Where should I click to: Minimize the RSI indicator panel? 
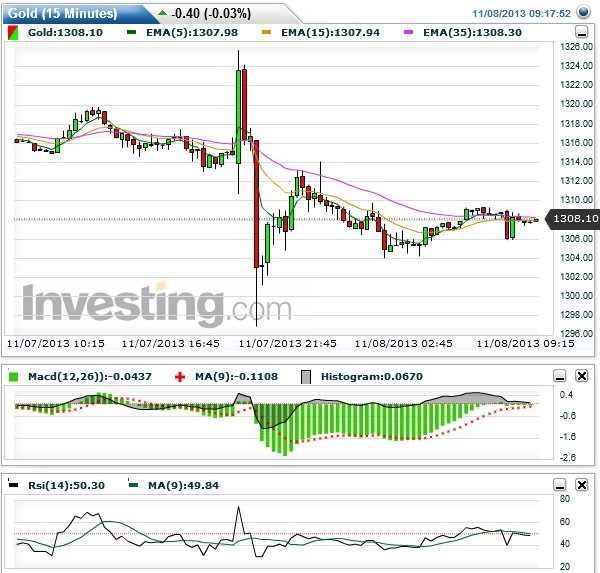click(x=560, y=485)
